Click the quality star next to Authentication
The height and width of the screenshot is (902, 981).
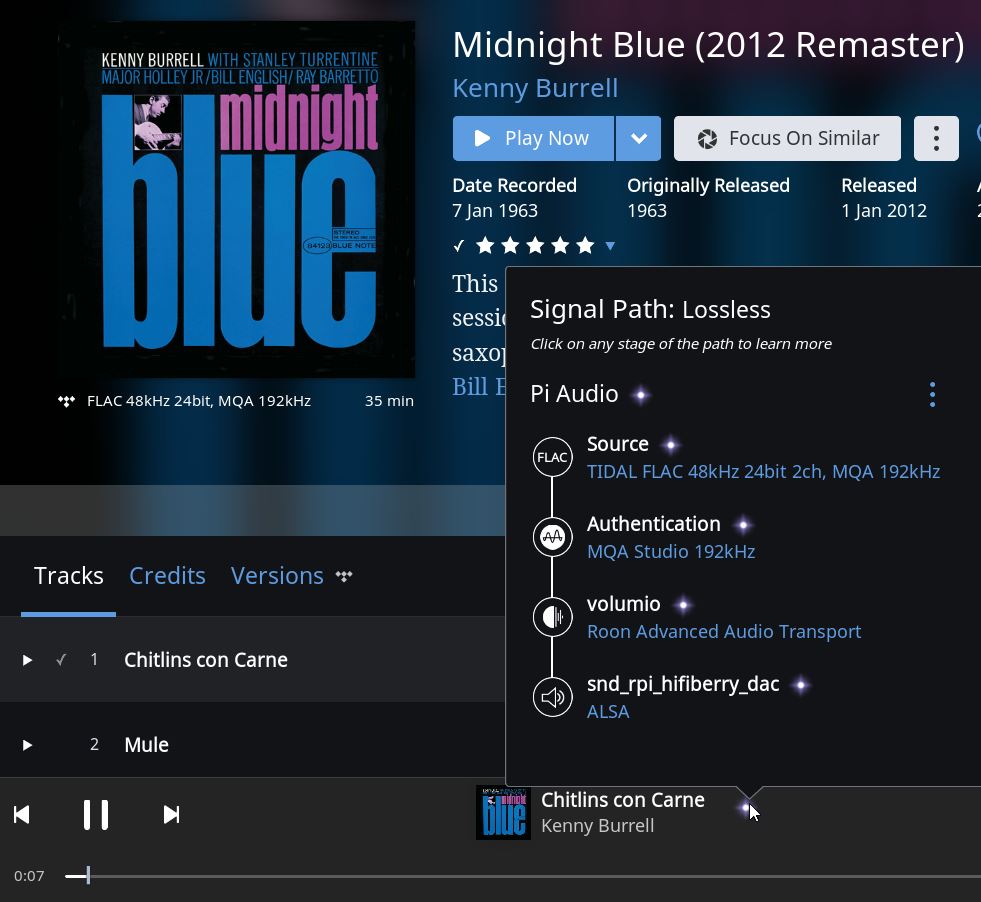[x=743, y=525]
